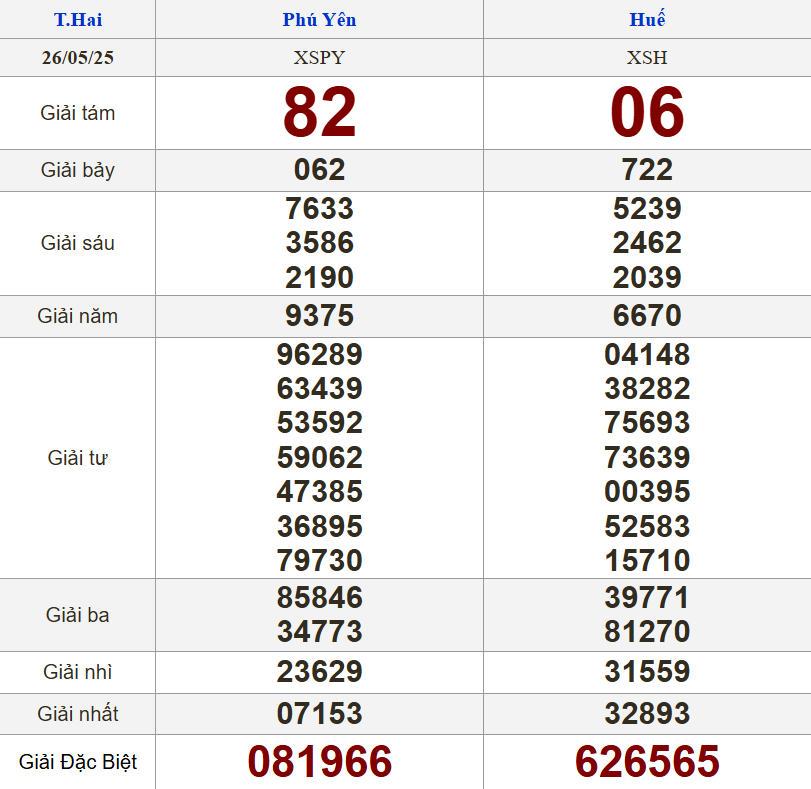This screenshot has width=811, height=789.
Task: Select the Giải tư number 15710
Action: point(647,560)
